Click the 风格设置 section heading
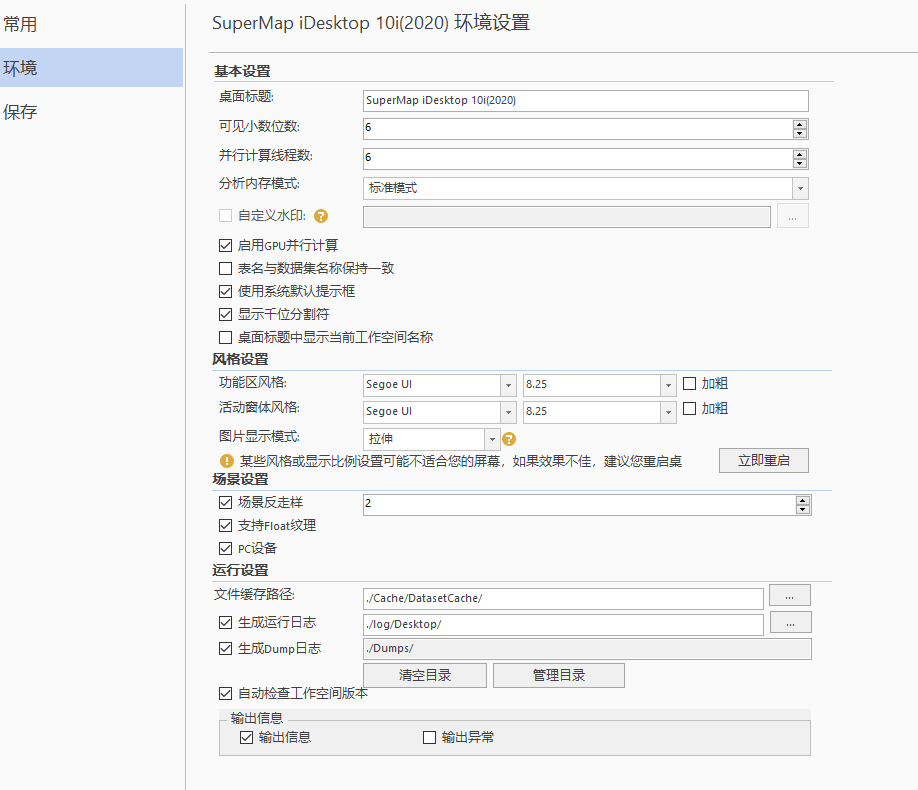918x790 pixels. (x=241, y=360)
